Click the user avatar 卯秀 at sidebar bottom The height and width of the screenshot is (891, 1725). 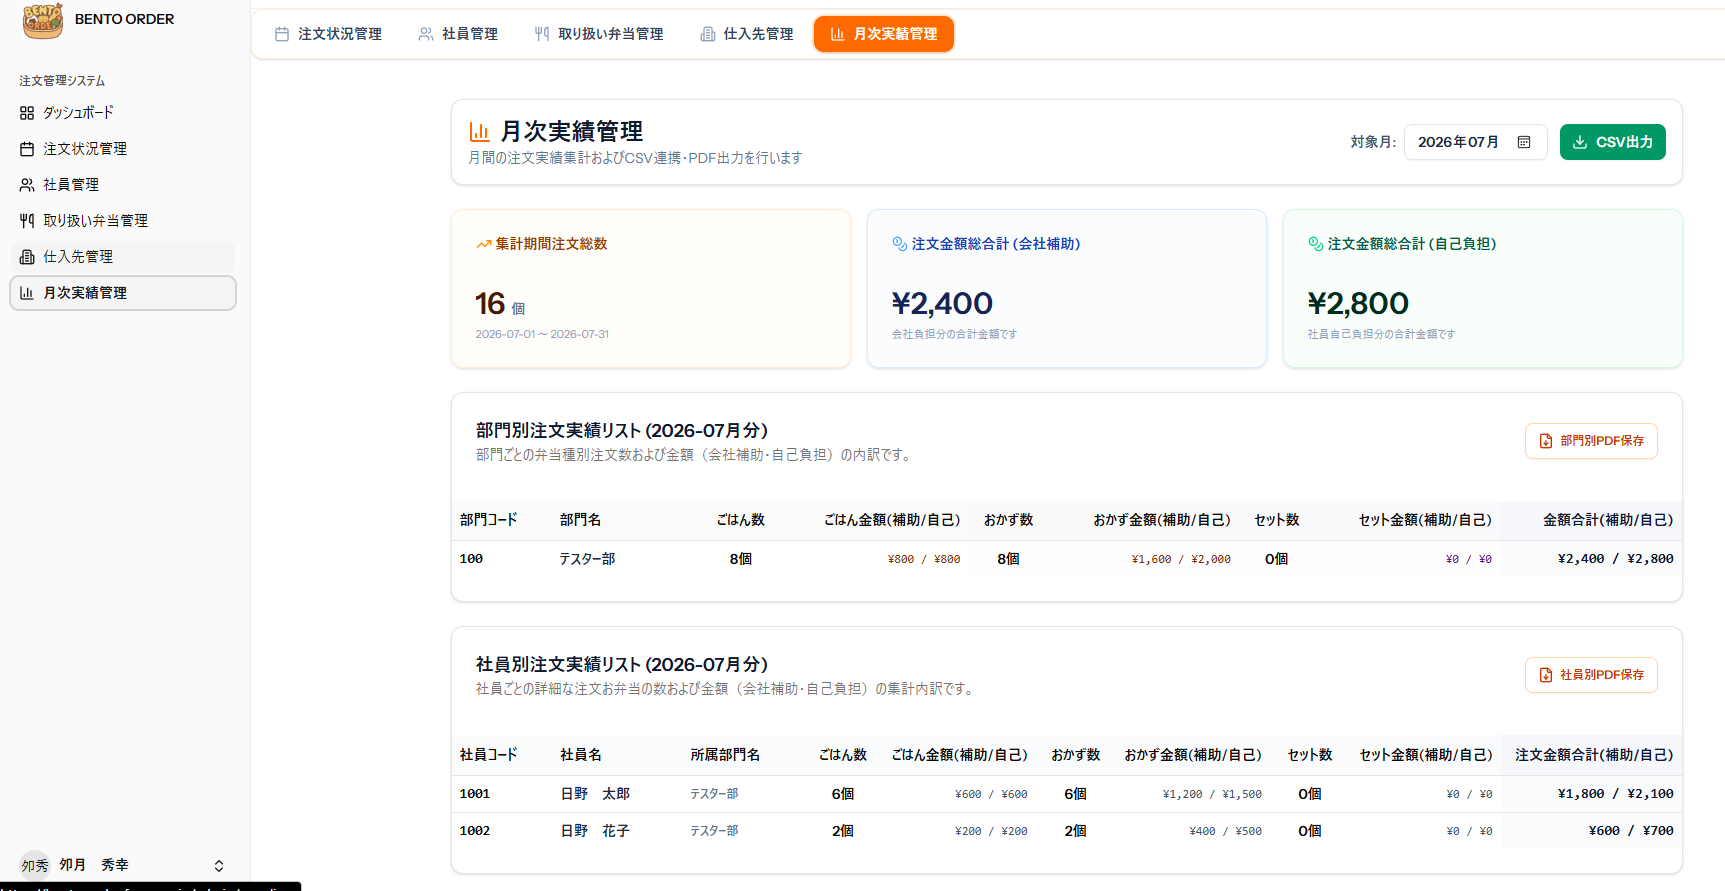click(x=35, y=866)
